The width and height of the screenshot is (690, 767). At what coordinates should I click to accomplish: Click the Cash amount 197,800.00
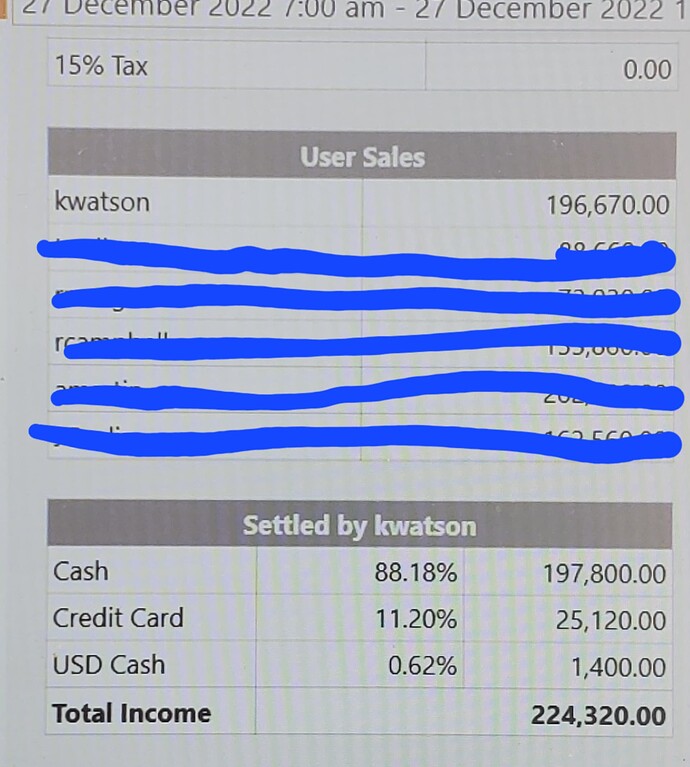coord(604,573)
